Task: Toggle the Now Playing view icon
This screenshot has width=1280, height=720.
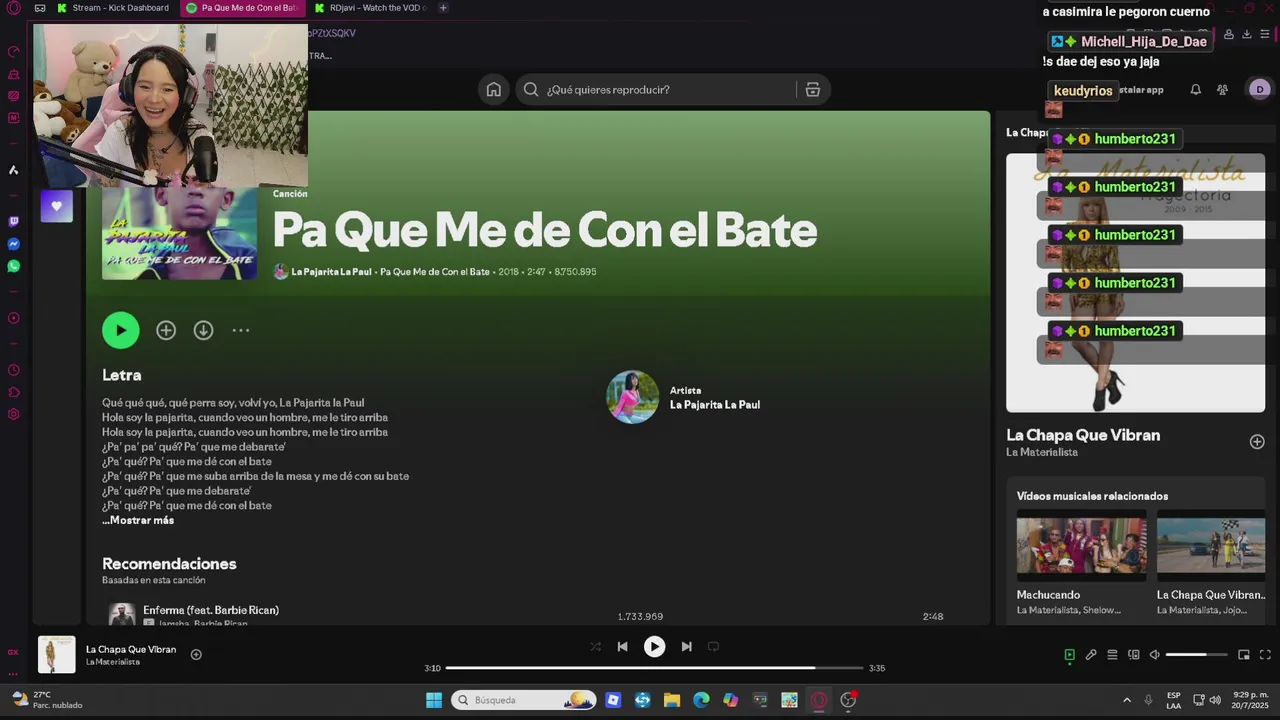Action: point(1069,655)
